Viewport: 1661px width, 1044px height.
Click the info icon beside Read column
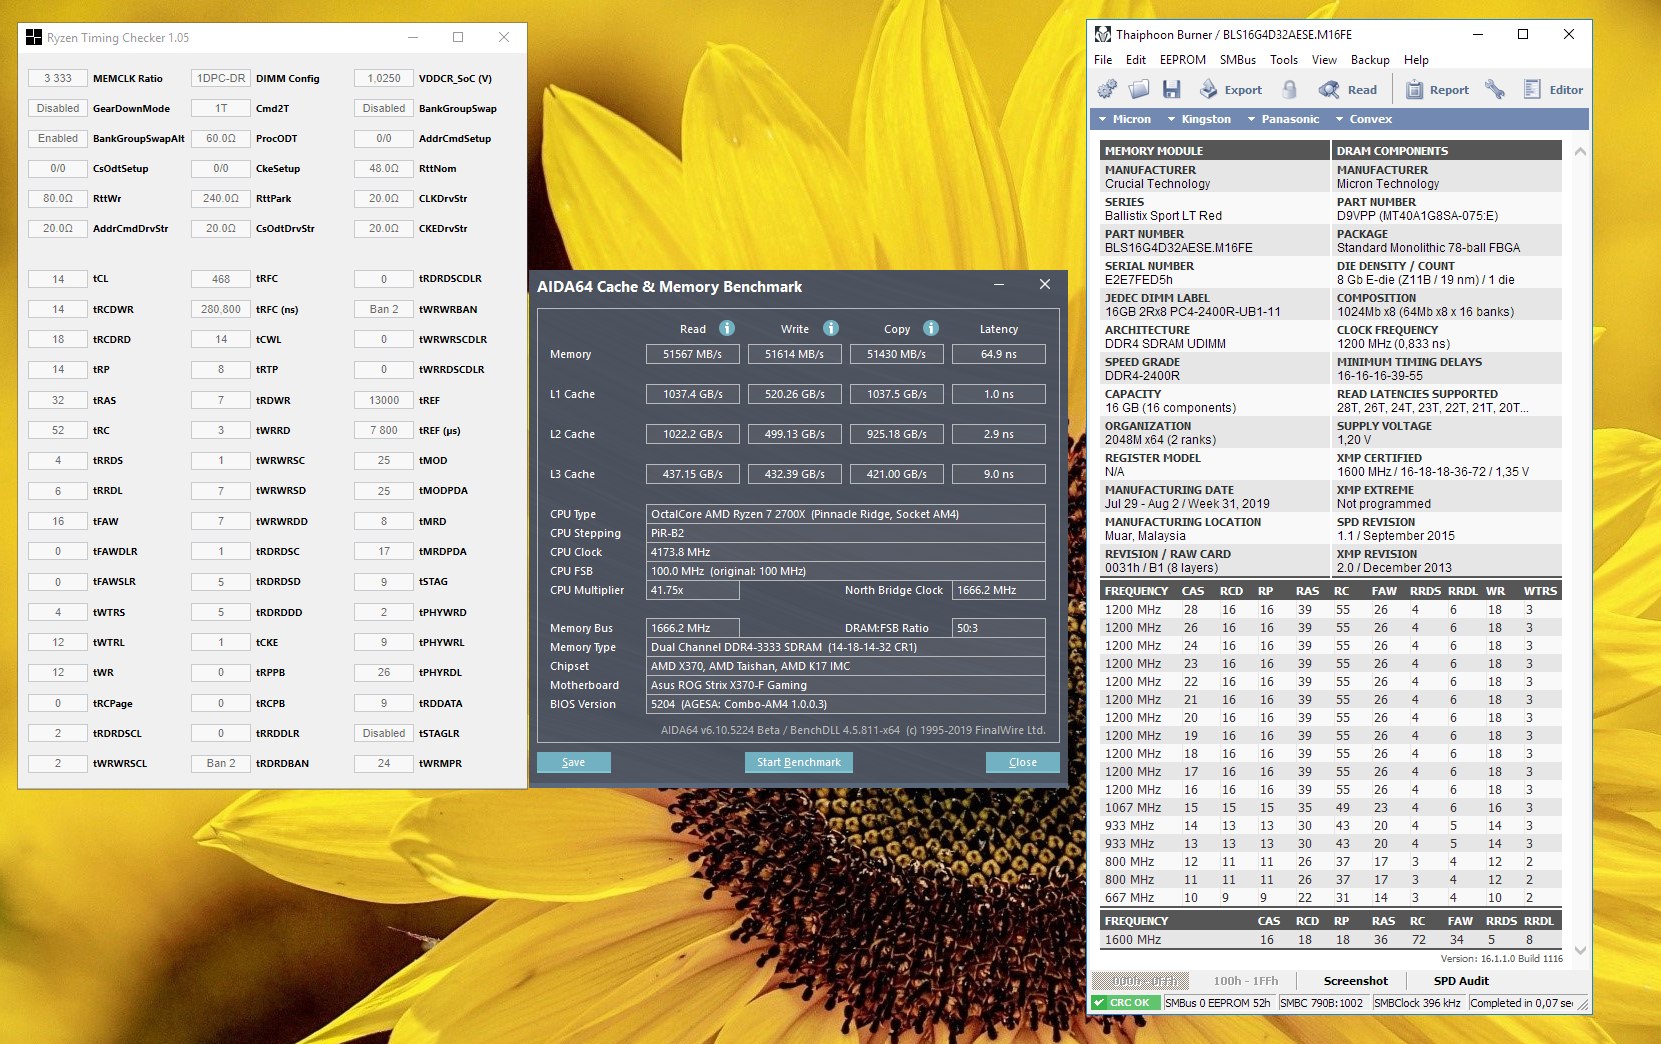pos(727,328)
